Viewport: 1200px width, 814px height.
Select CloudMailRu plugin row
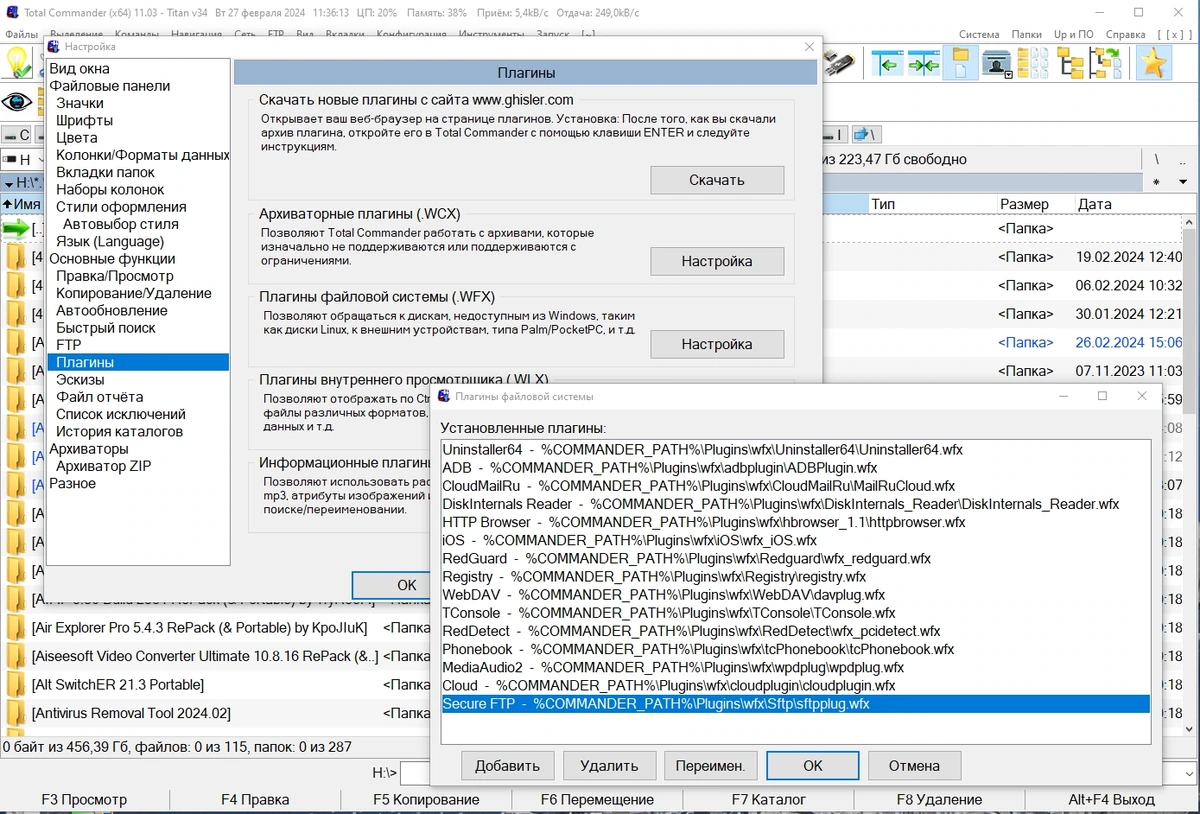click(x=796, y=486)
